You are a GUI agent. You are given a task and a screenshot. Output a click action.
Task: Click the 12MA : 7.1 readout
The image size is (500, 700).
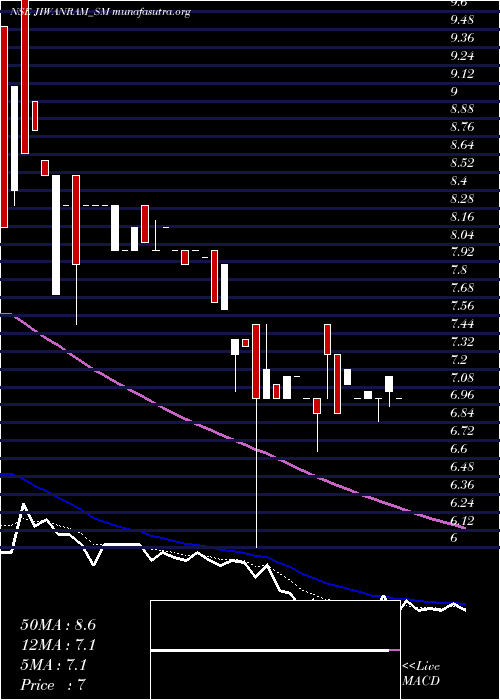[x=58, y=645]
